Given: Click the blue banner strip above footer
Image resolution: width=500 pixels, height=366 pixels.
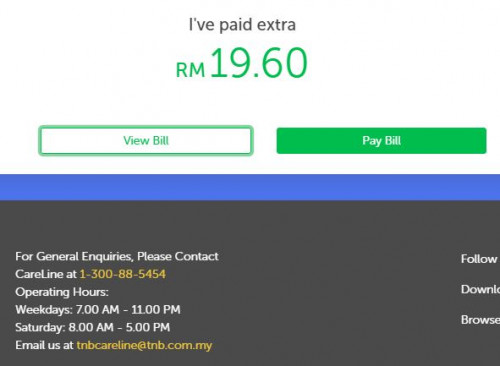Looking at the screenshot, I should click(x=250, y=187).
